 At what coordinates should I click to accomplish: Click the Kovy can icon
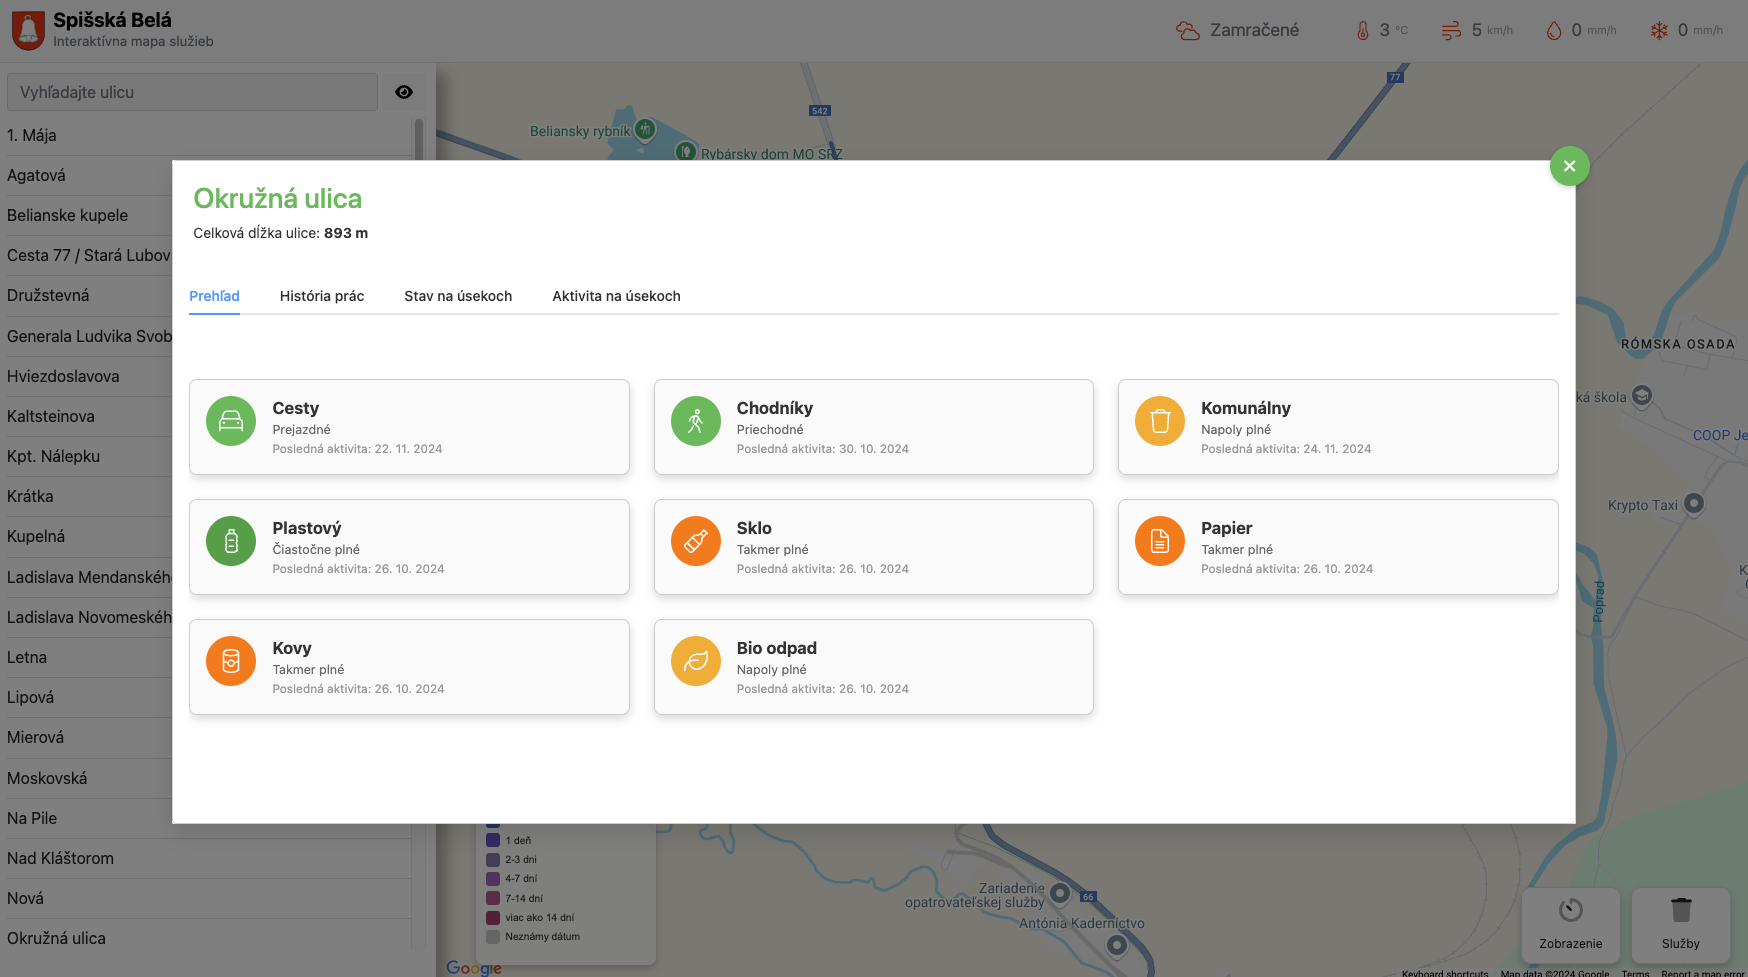click(231, 662)
